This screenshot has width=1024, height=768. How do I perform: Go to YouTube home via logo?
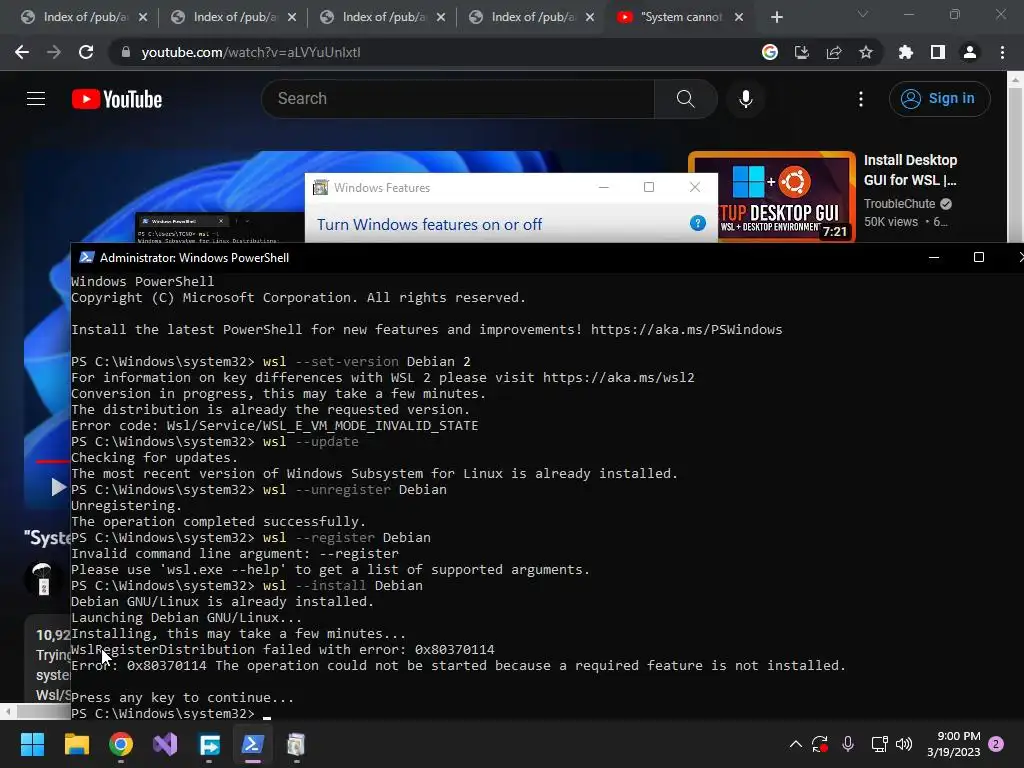117,99
